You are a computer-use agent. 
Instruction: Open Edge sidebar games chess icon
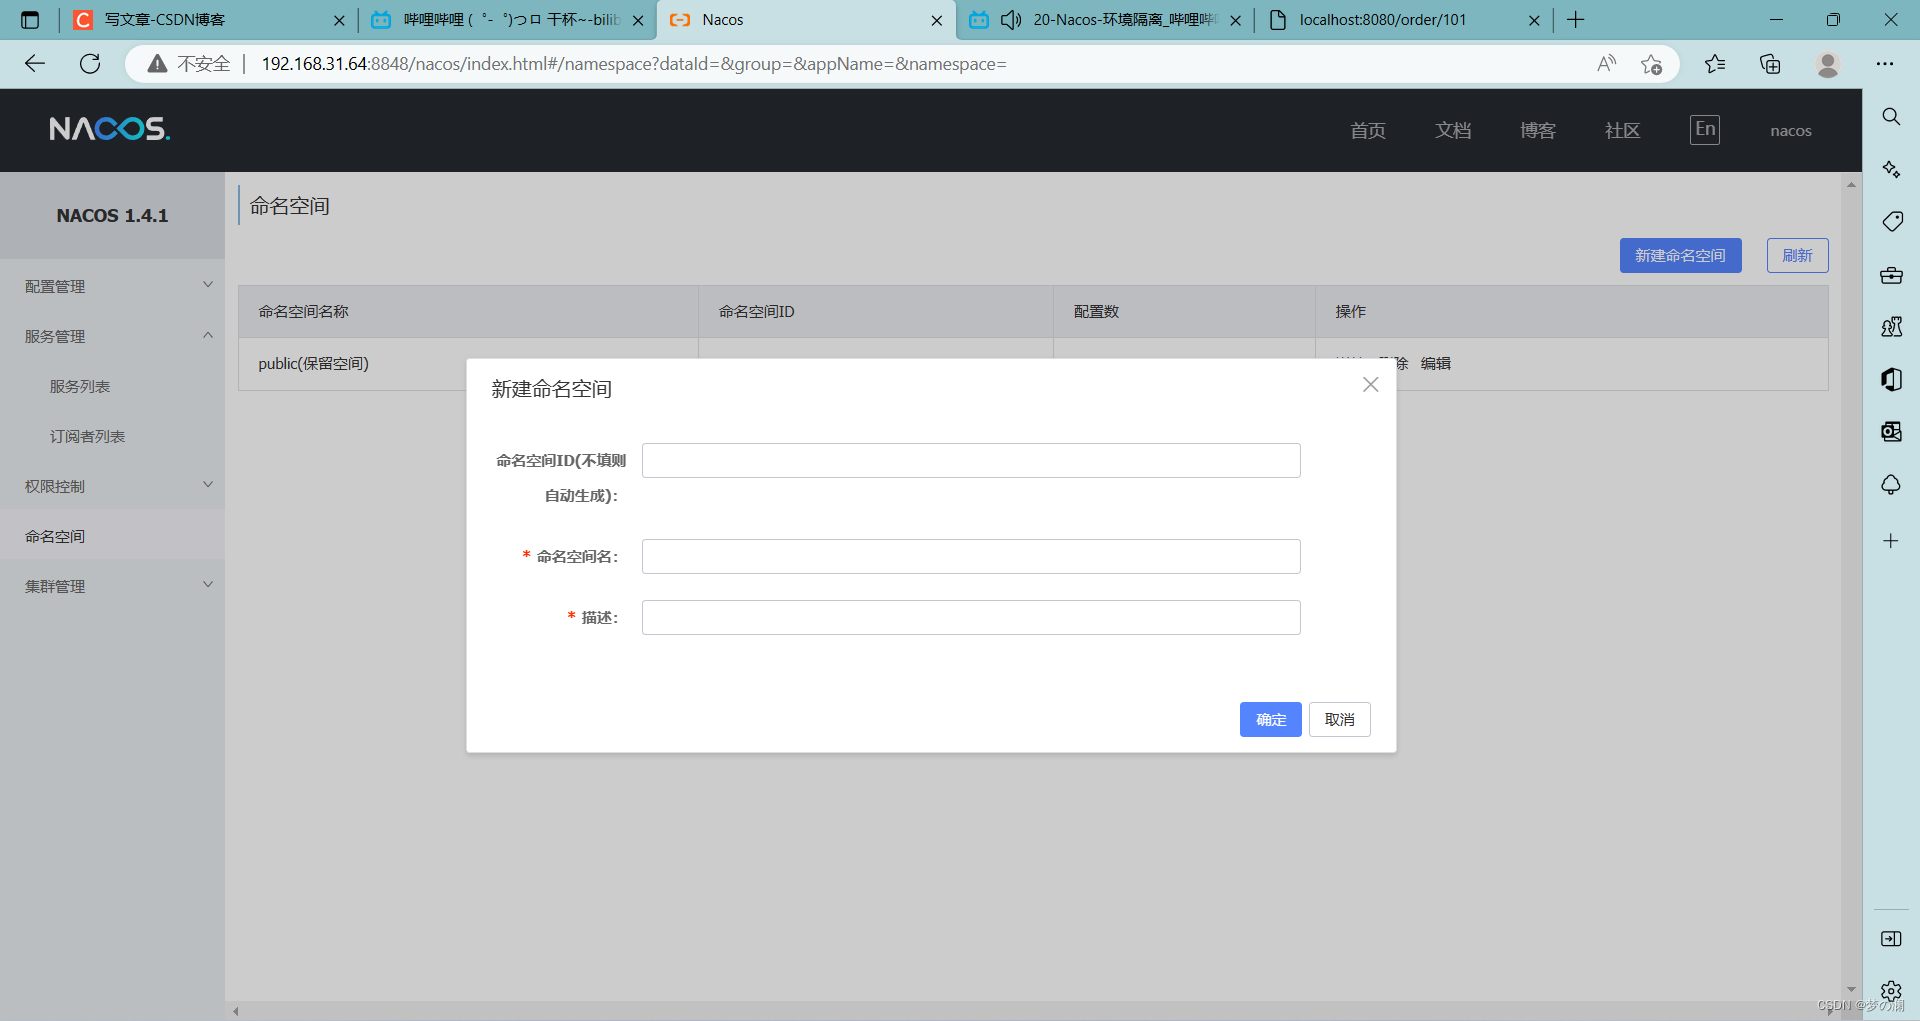click(1891, 326)
